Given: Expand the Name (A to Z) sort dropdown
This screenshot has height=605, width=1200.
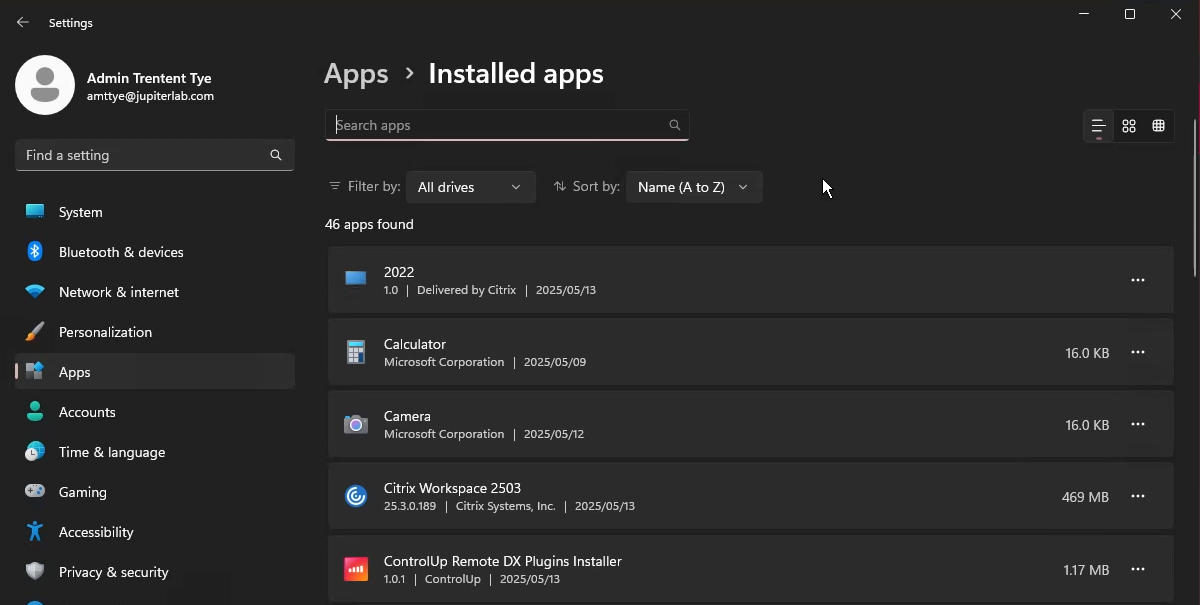Looking at the screenshot, I should coord(694,187).
